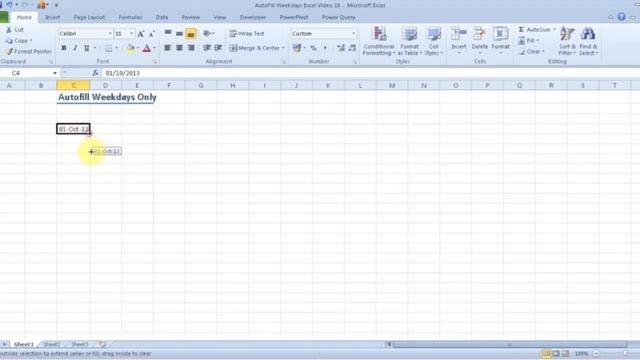This screenshot has width=640, height=360.
Task: Switch to the Page Layout tab
Action: click(x=89, y=18)
